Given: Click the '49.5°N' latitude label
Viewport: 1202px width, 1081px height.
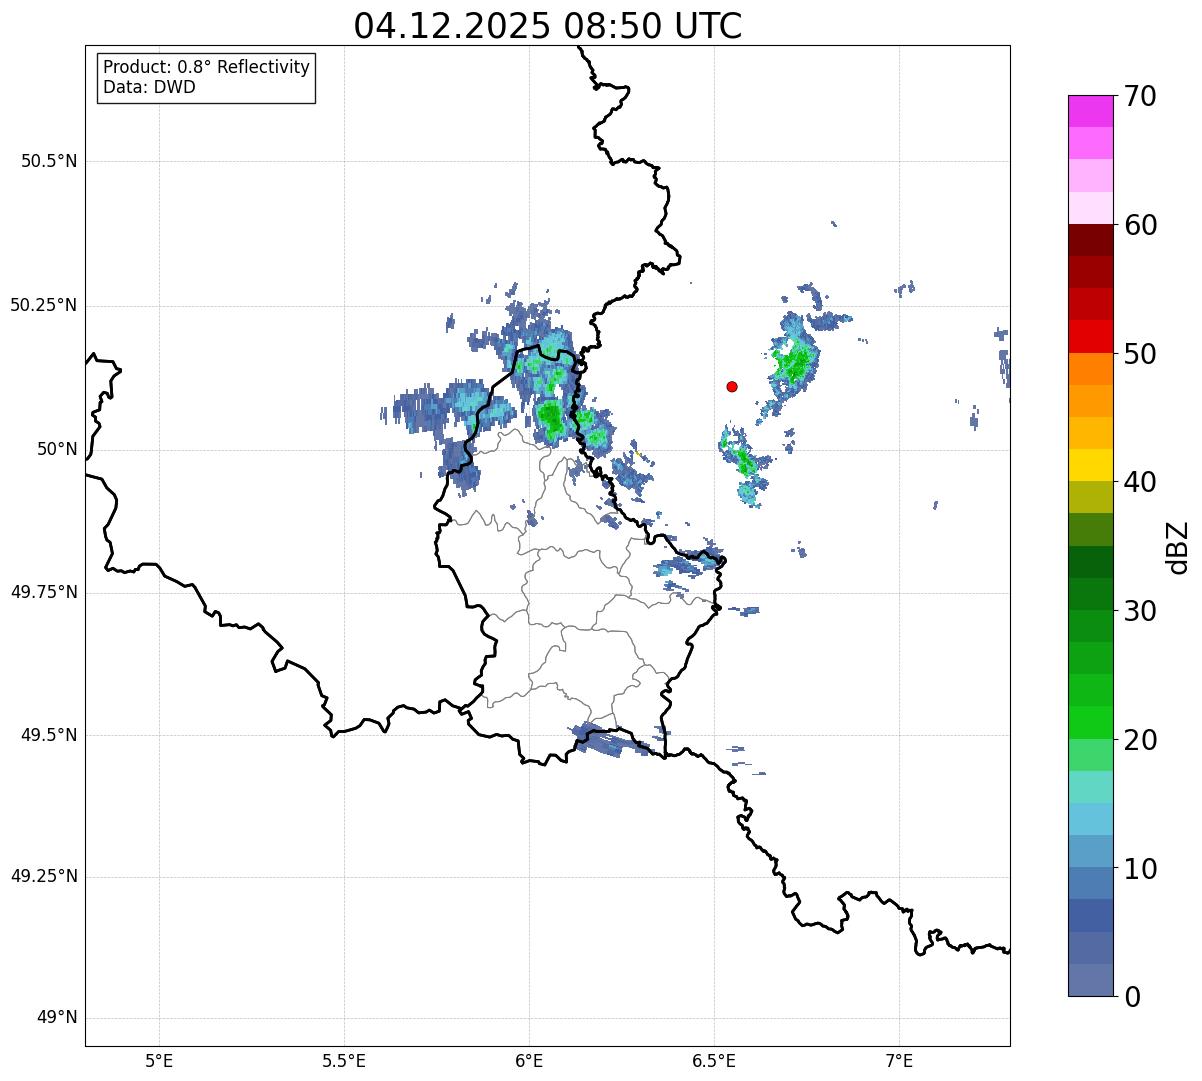Looking at the screenshot, I should click(x=48, y=735).
